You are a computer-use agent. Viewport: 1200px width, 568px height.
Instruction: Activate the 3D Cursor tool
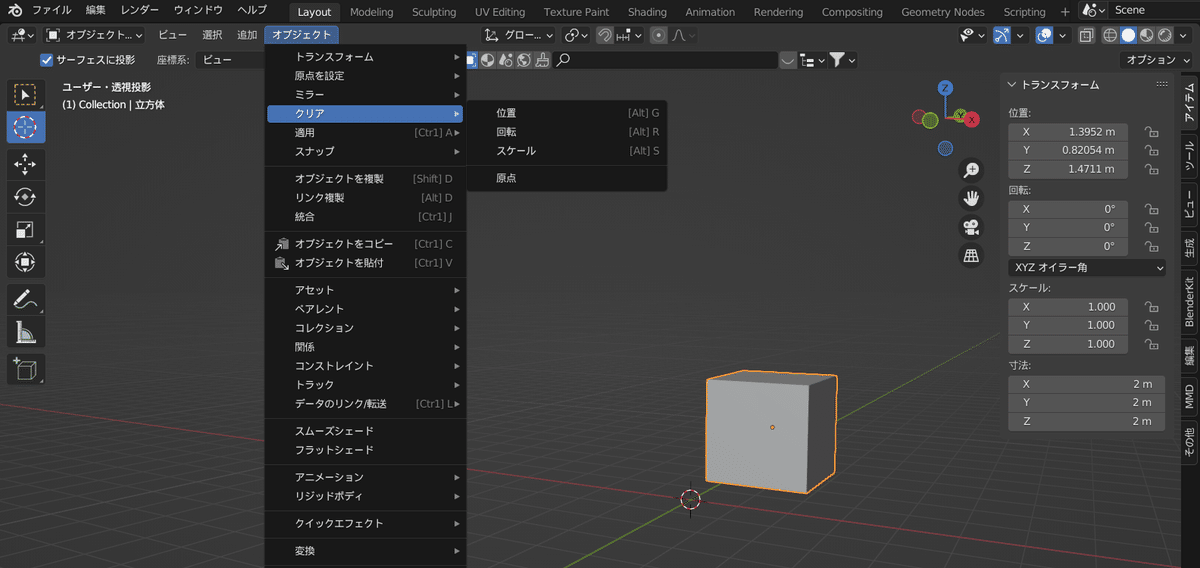click(26, 127)
